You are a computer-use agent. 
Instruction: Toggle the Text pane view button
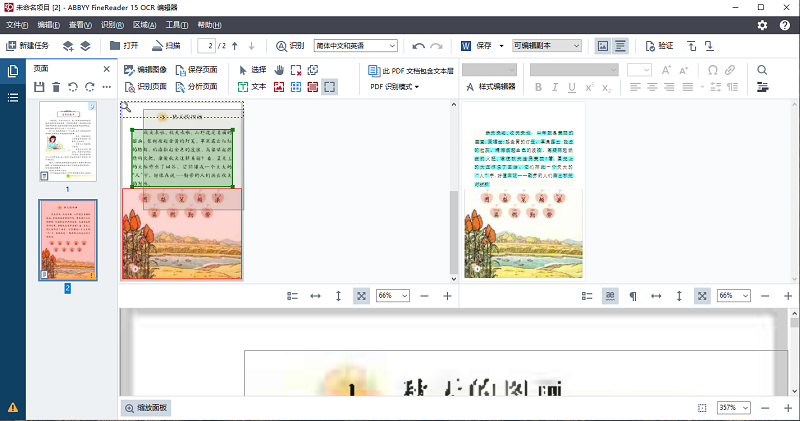click(620, 46)
